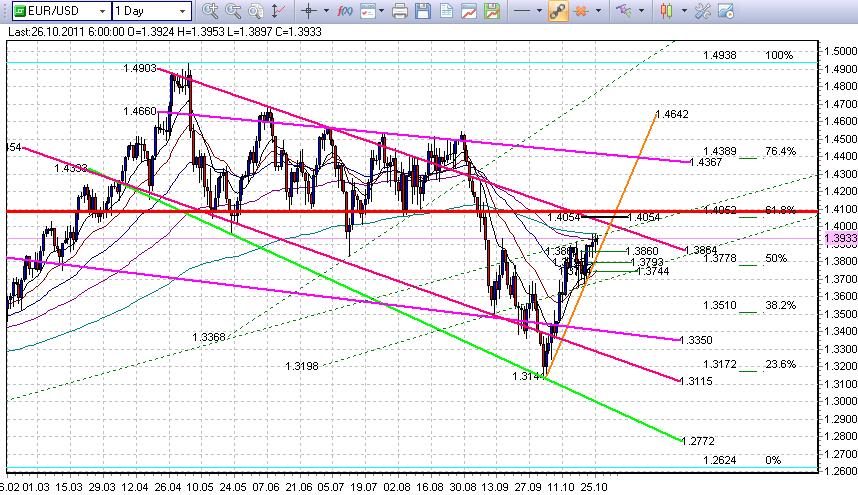
Task: Open the wrench and screwdriver settings icon
Action: coord(703,10)
